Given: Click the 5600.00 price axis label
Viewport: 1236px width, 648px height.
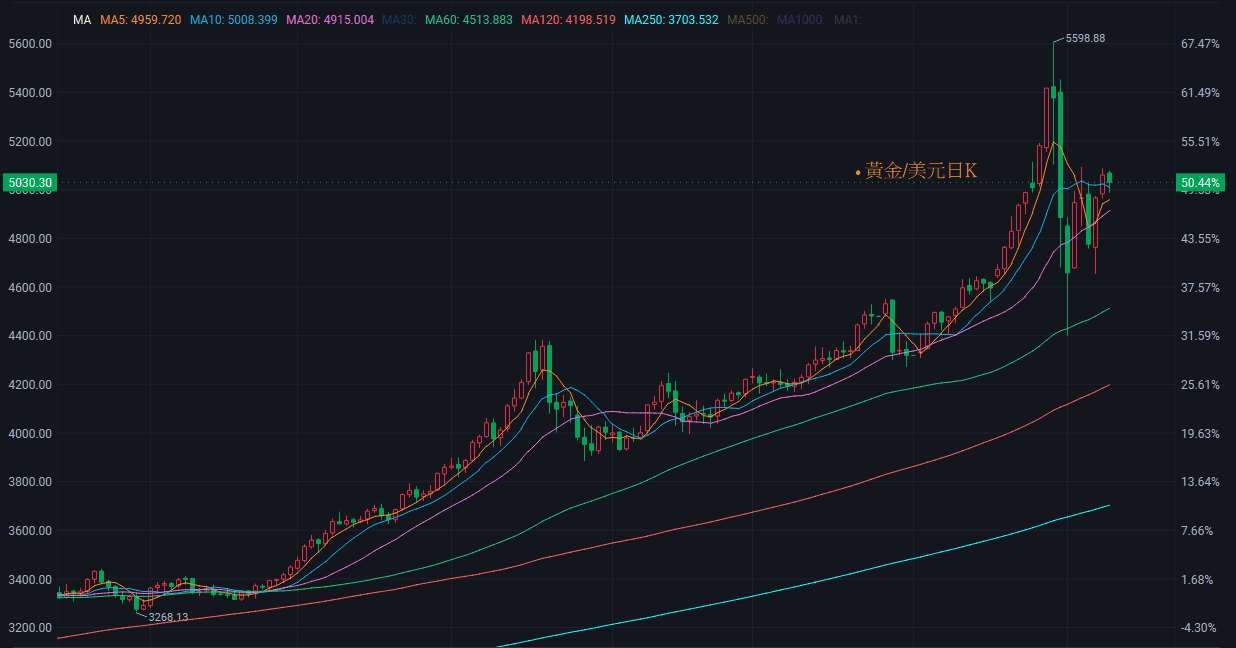Looking at the screenshot, I should click(x=29, y=44).
